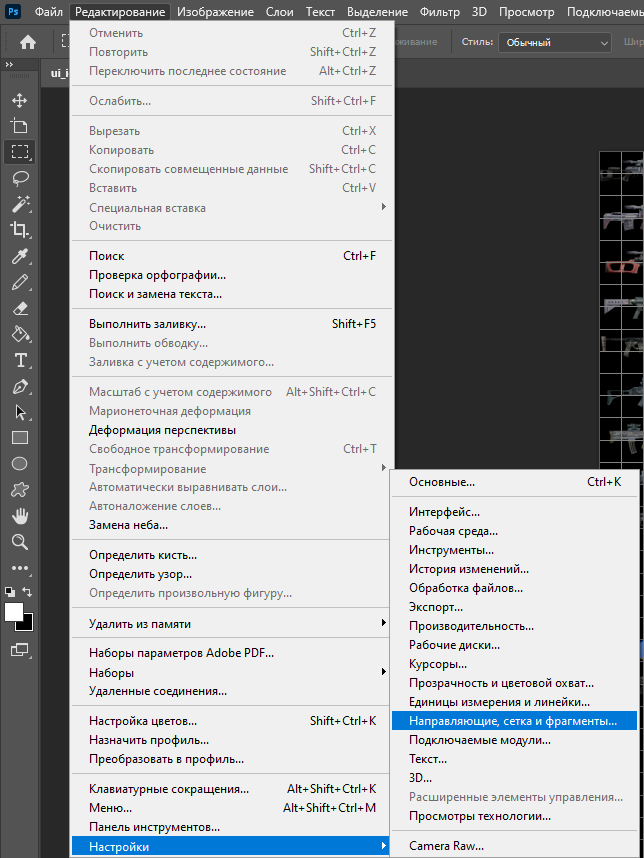Open the 3D menu

(x=479, y=11)
